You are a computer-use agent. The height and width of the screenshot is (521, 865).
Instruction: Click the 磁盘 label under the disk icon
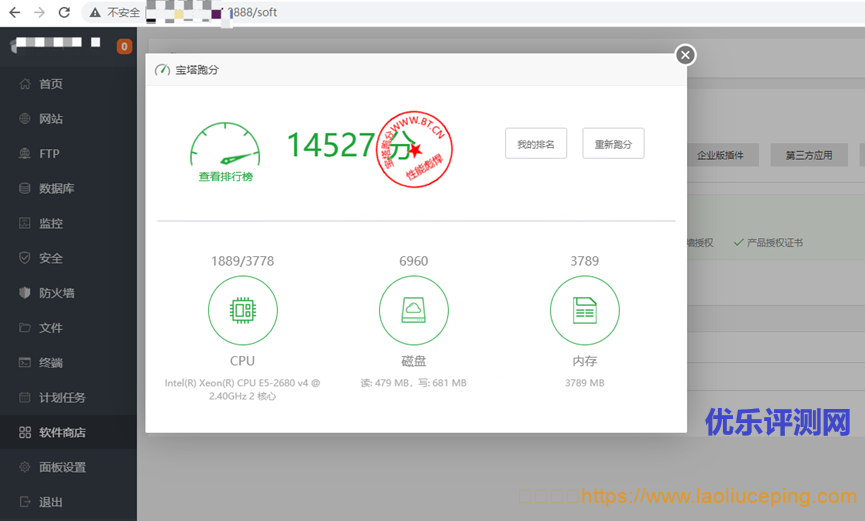point(414,360)
